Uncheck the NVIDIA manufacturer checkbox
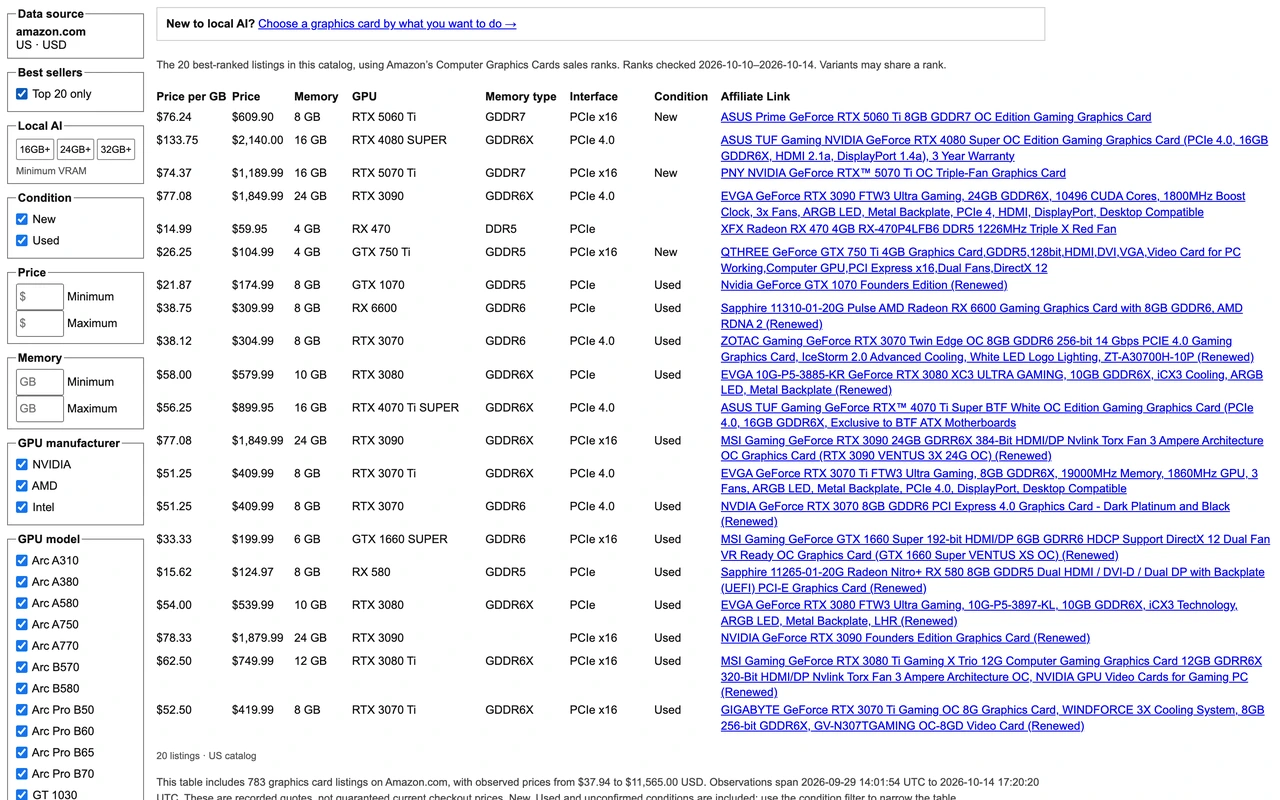 coord(22,464)
